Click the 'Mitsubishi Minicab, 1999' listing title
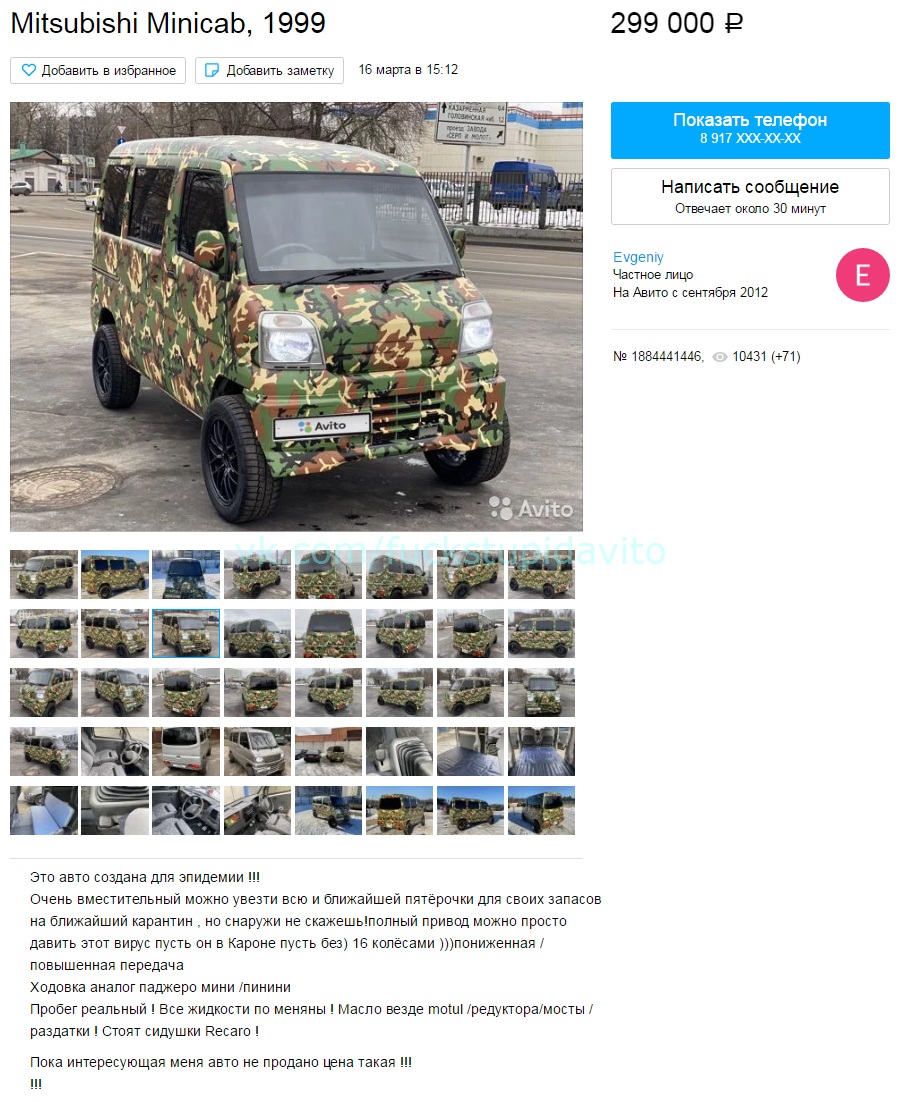 point(168,23)
